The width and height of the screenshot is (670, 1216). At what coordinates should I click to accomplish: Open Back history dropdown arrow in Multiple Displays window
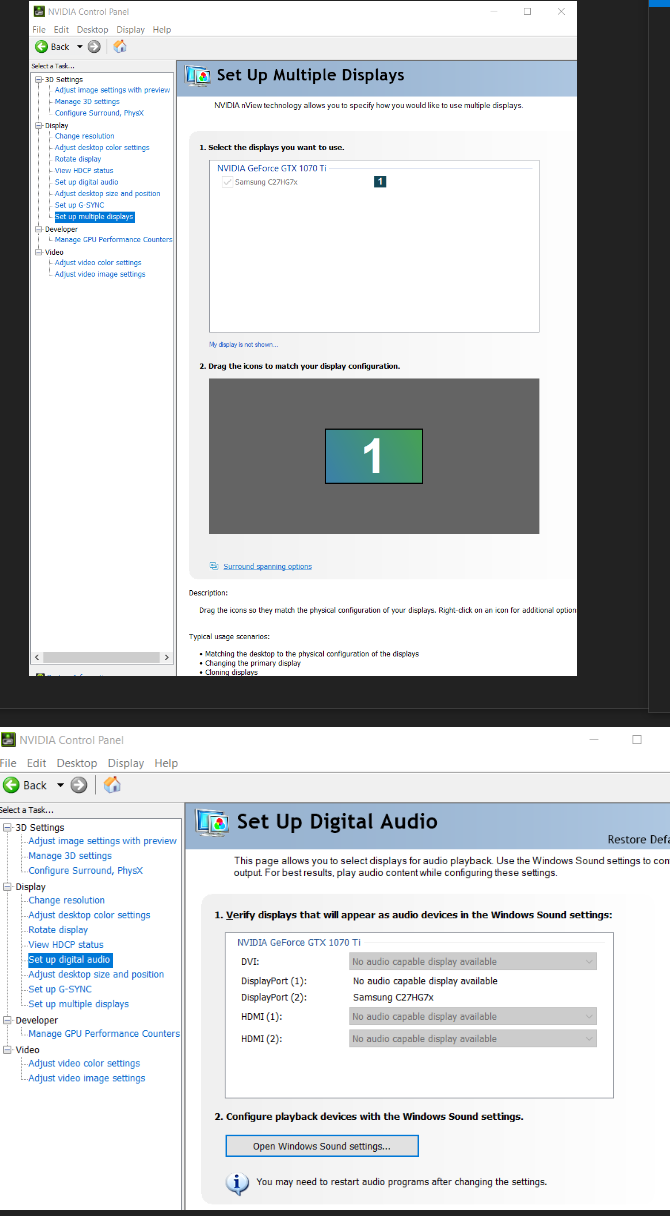(x=79, y=47)
